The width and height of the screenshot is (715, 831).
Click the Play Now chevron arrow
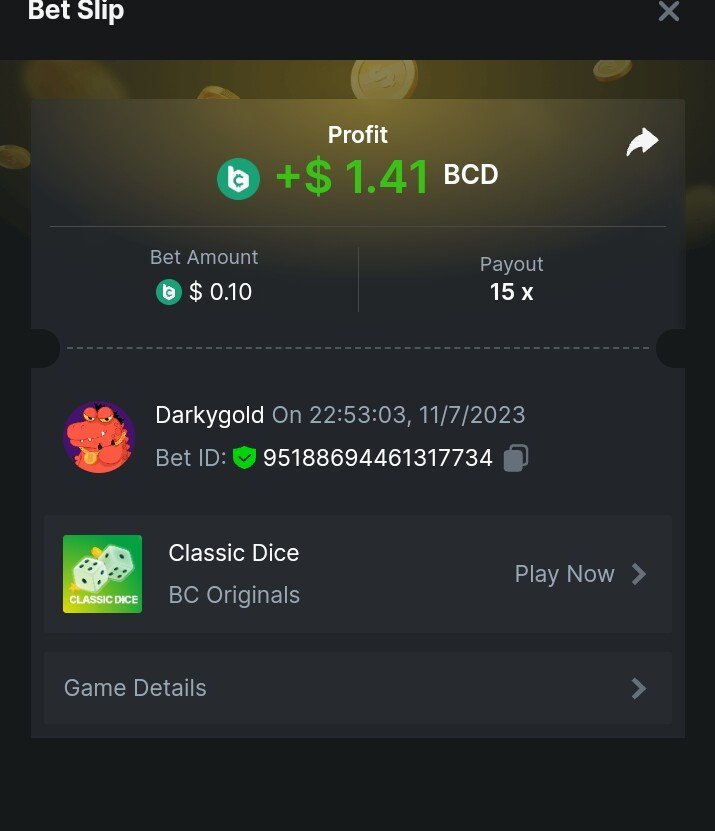639,574
